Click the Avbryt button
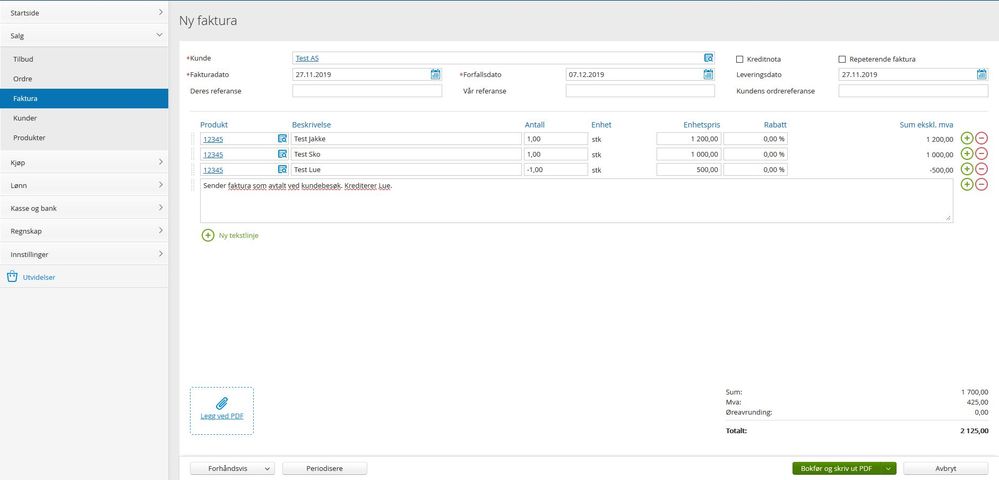The width and height of the screenshot is (999, 480). coord(945,469)
